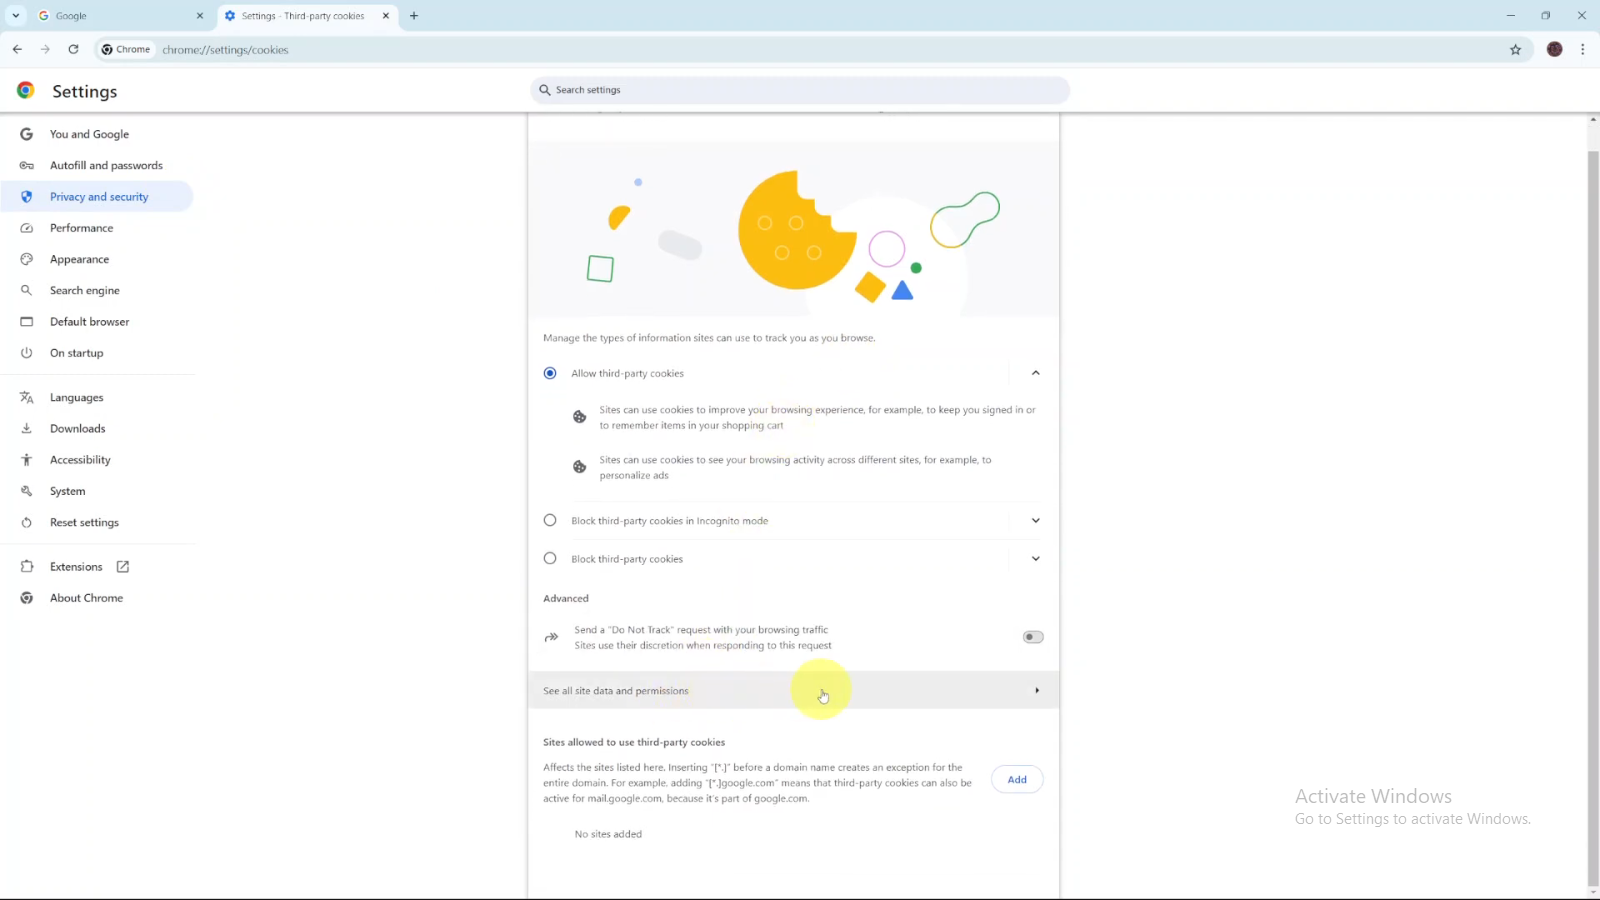The image size is (1600, 900).
Task: Click the Chrome icon for About Chrome
Action: 27,598
